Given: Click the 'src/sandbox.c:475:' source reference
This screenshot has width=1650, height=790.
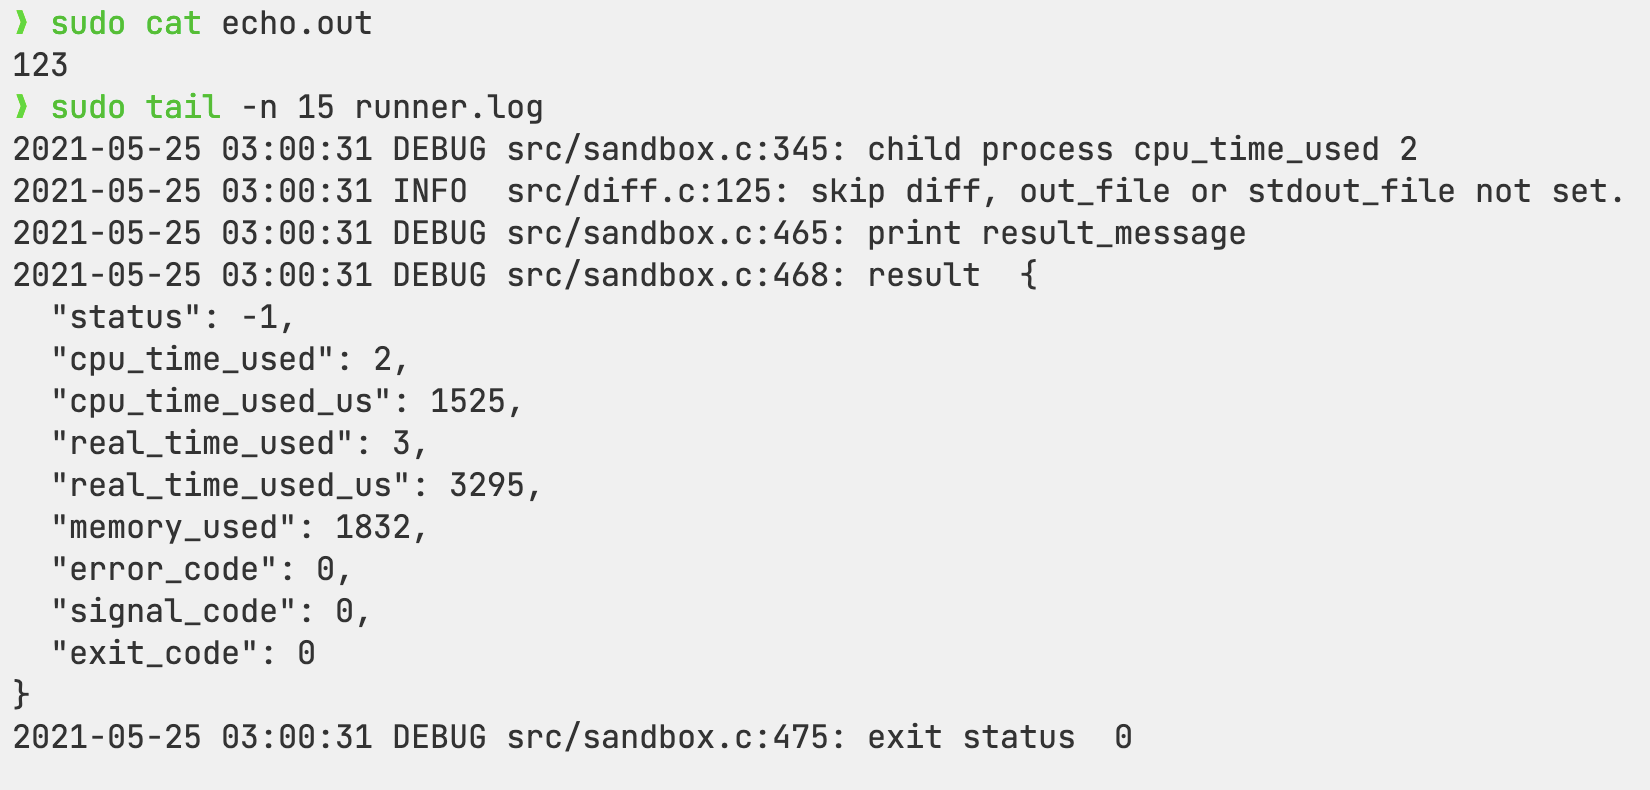Looking at the screenshot, I should (676, 737).
